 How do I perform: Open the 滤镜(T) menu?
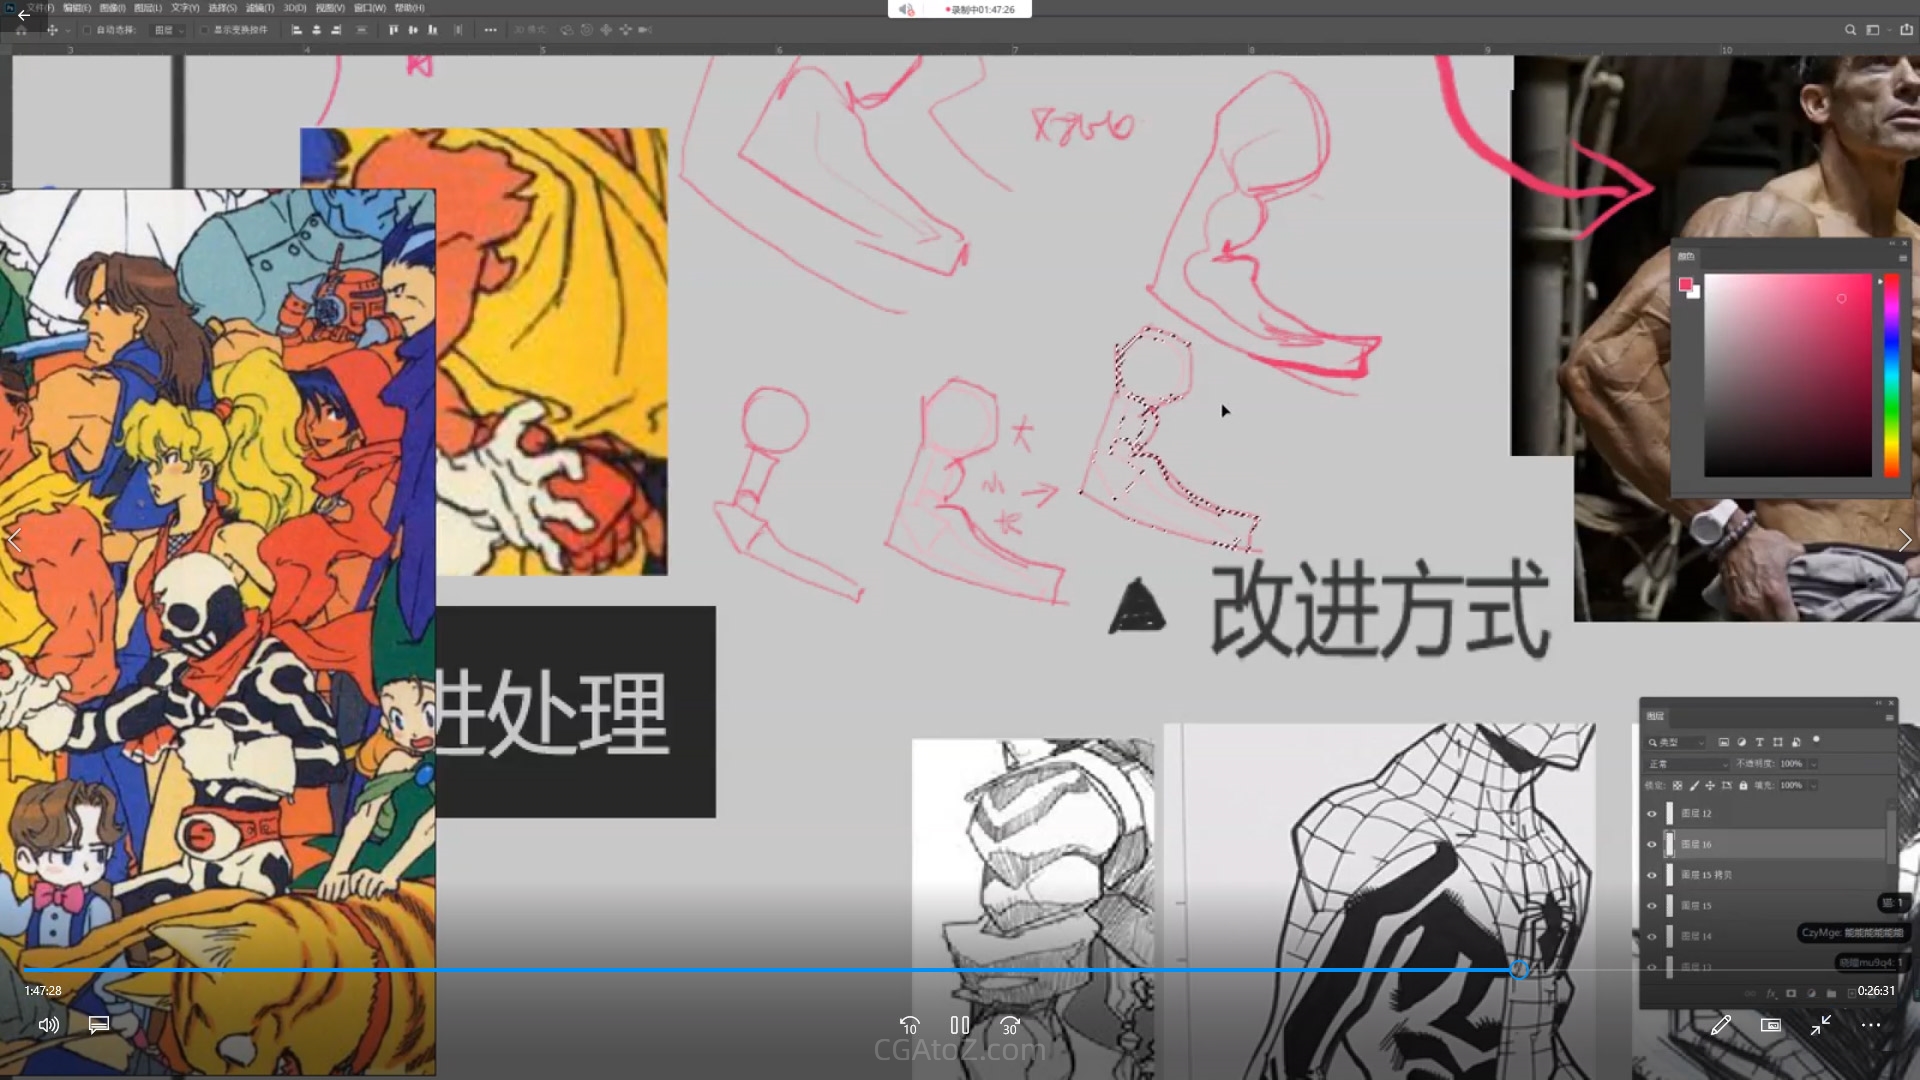click(x=260, y=8)
